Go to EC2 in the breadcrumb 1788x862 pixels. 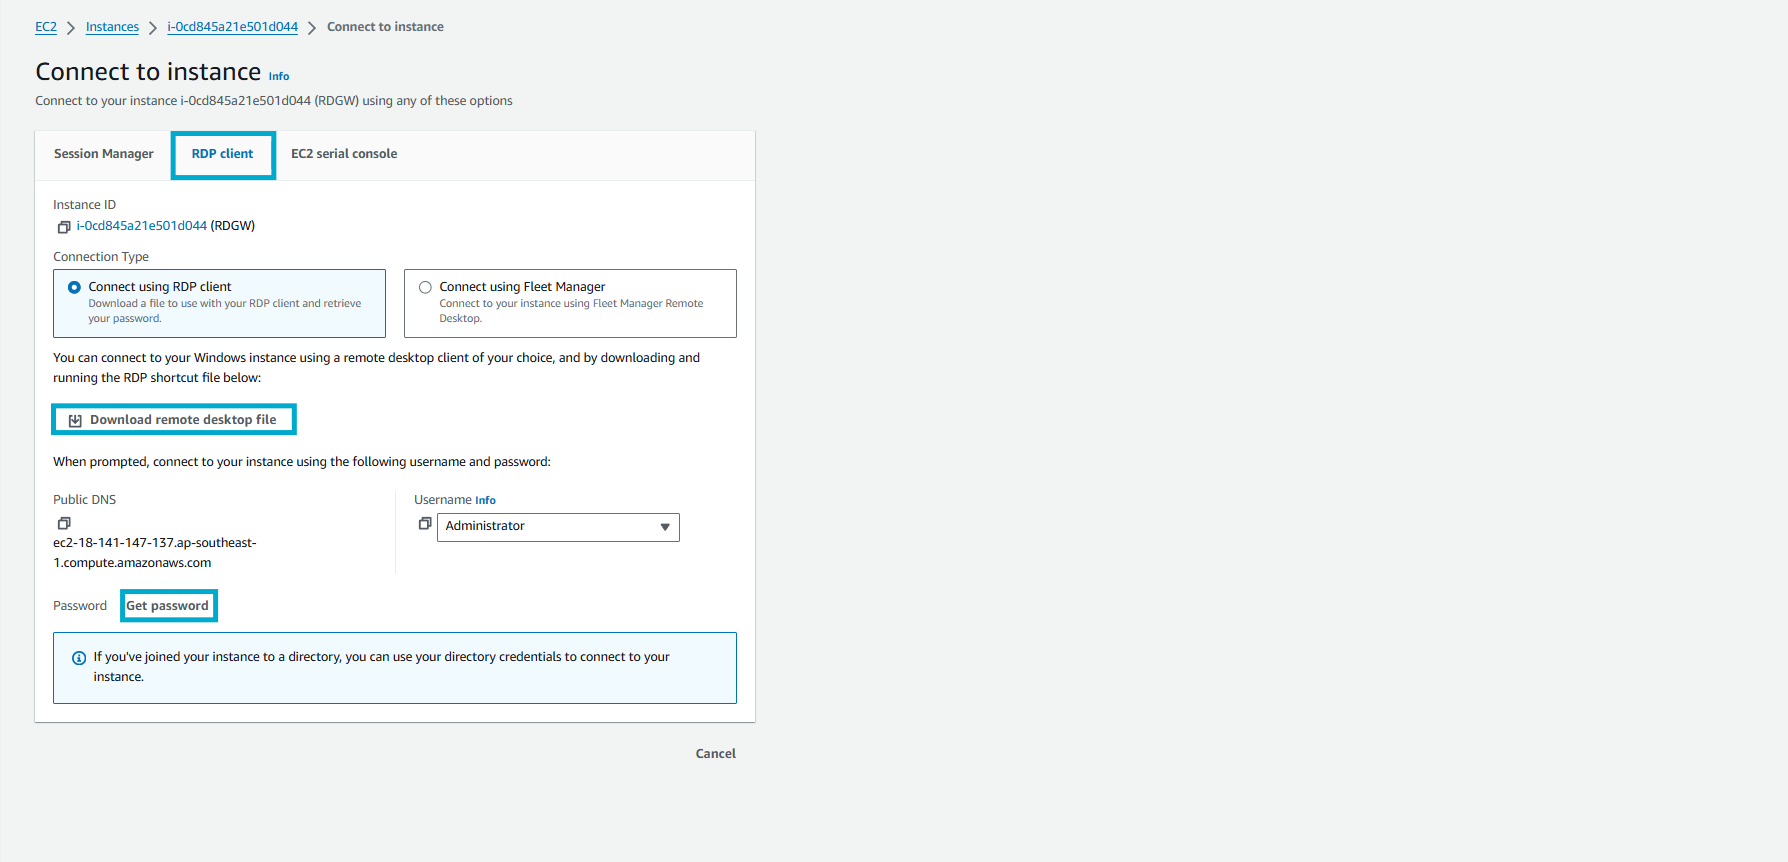pyautogui.click(x=46, y=27)
